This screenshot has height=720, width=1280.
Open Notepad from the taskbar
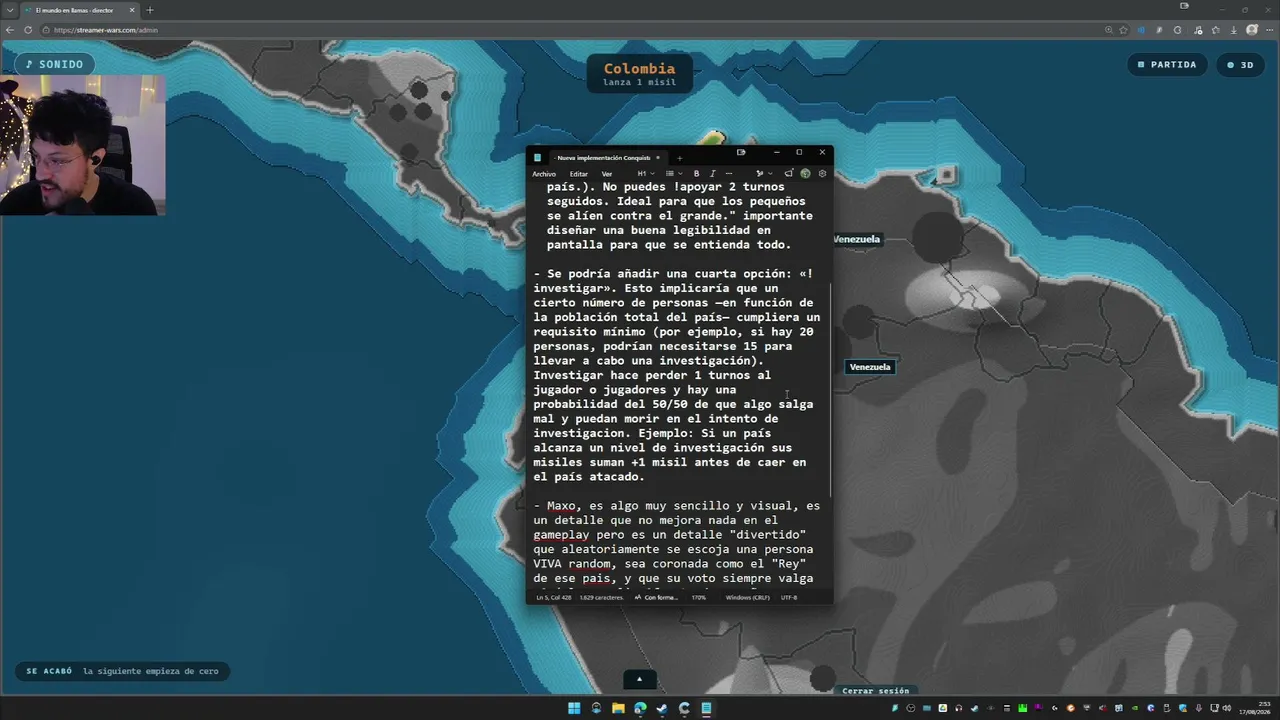706,708
